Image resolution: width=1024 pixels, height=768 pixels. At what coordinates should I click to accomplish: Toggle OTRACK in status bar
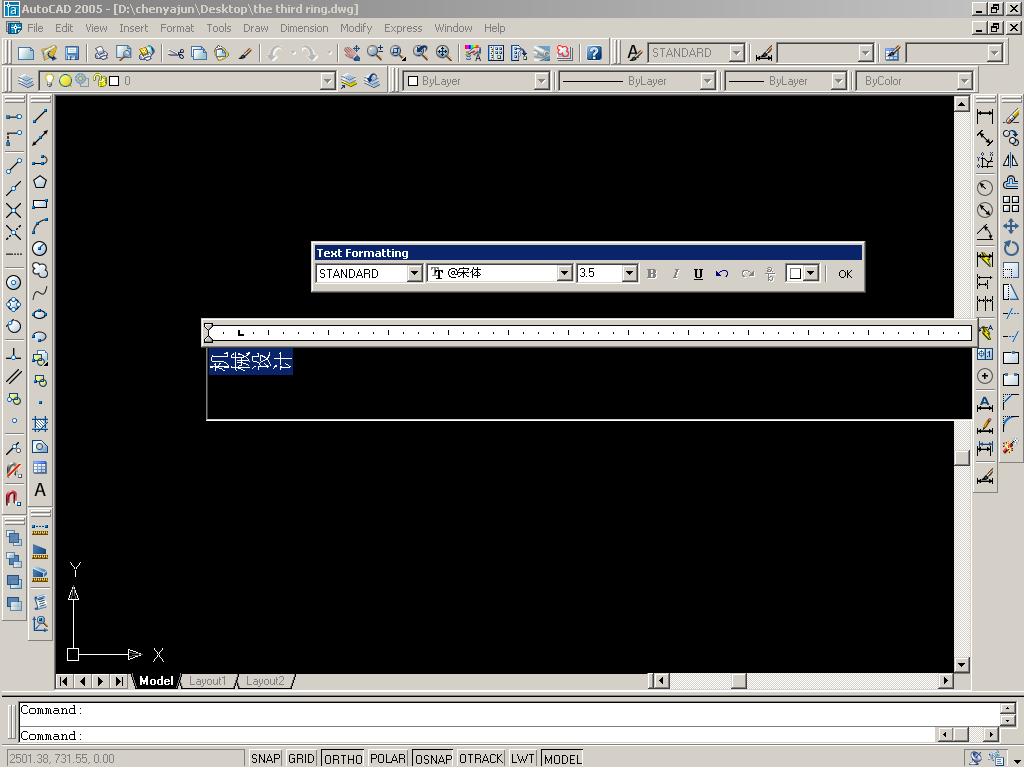click(481, 759)
